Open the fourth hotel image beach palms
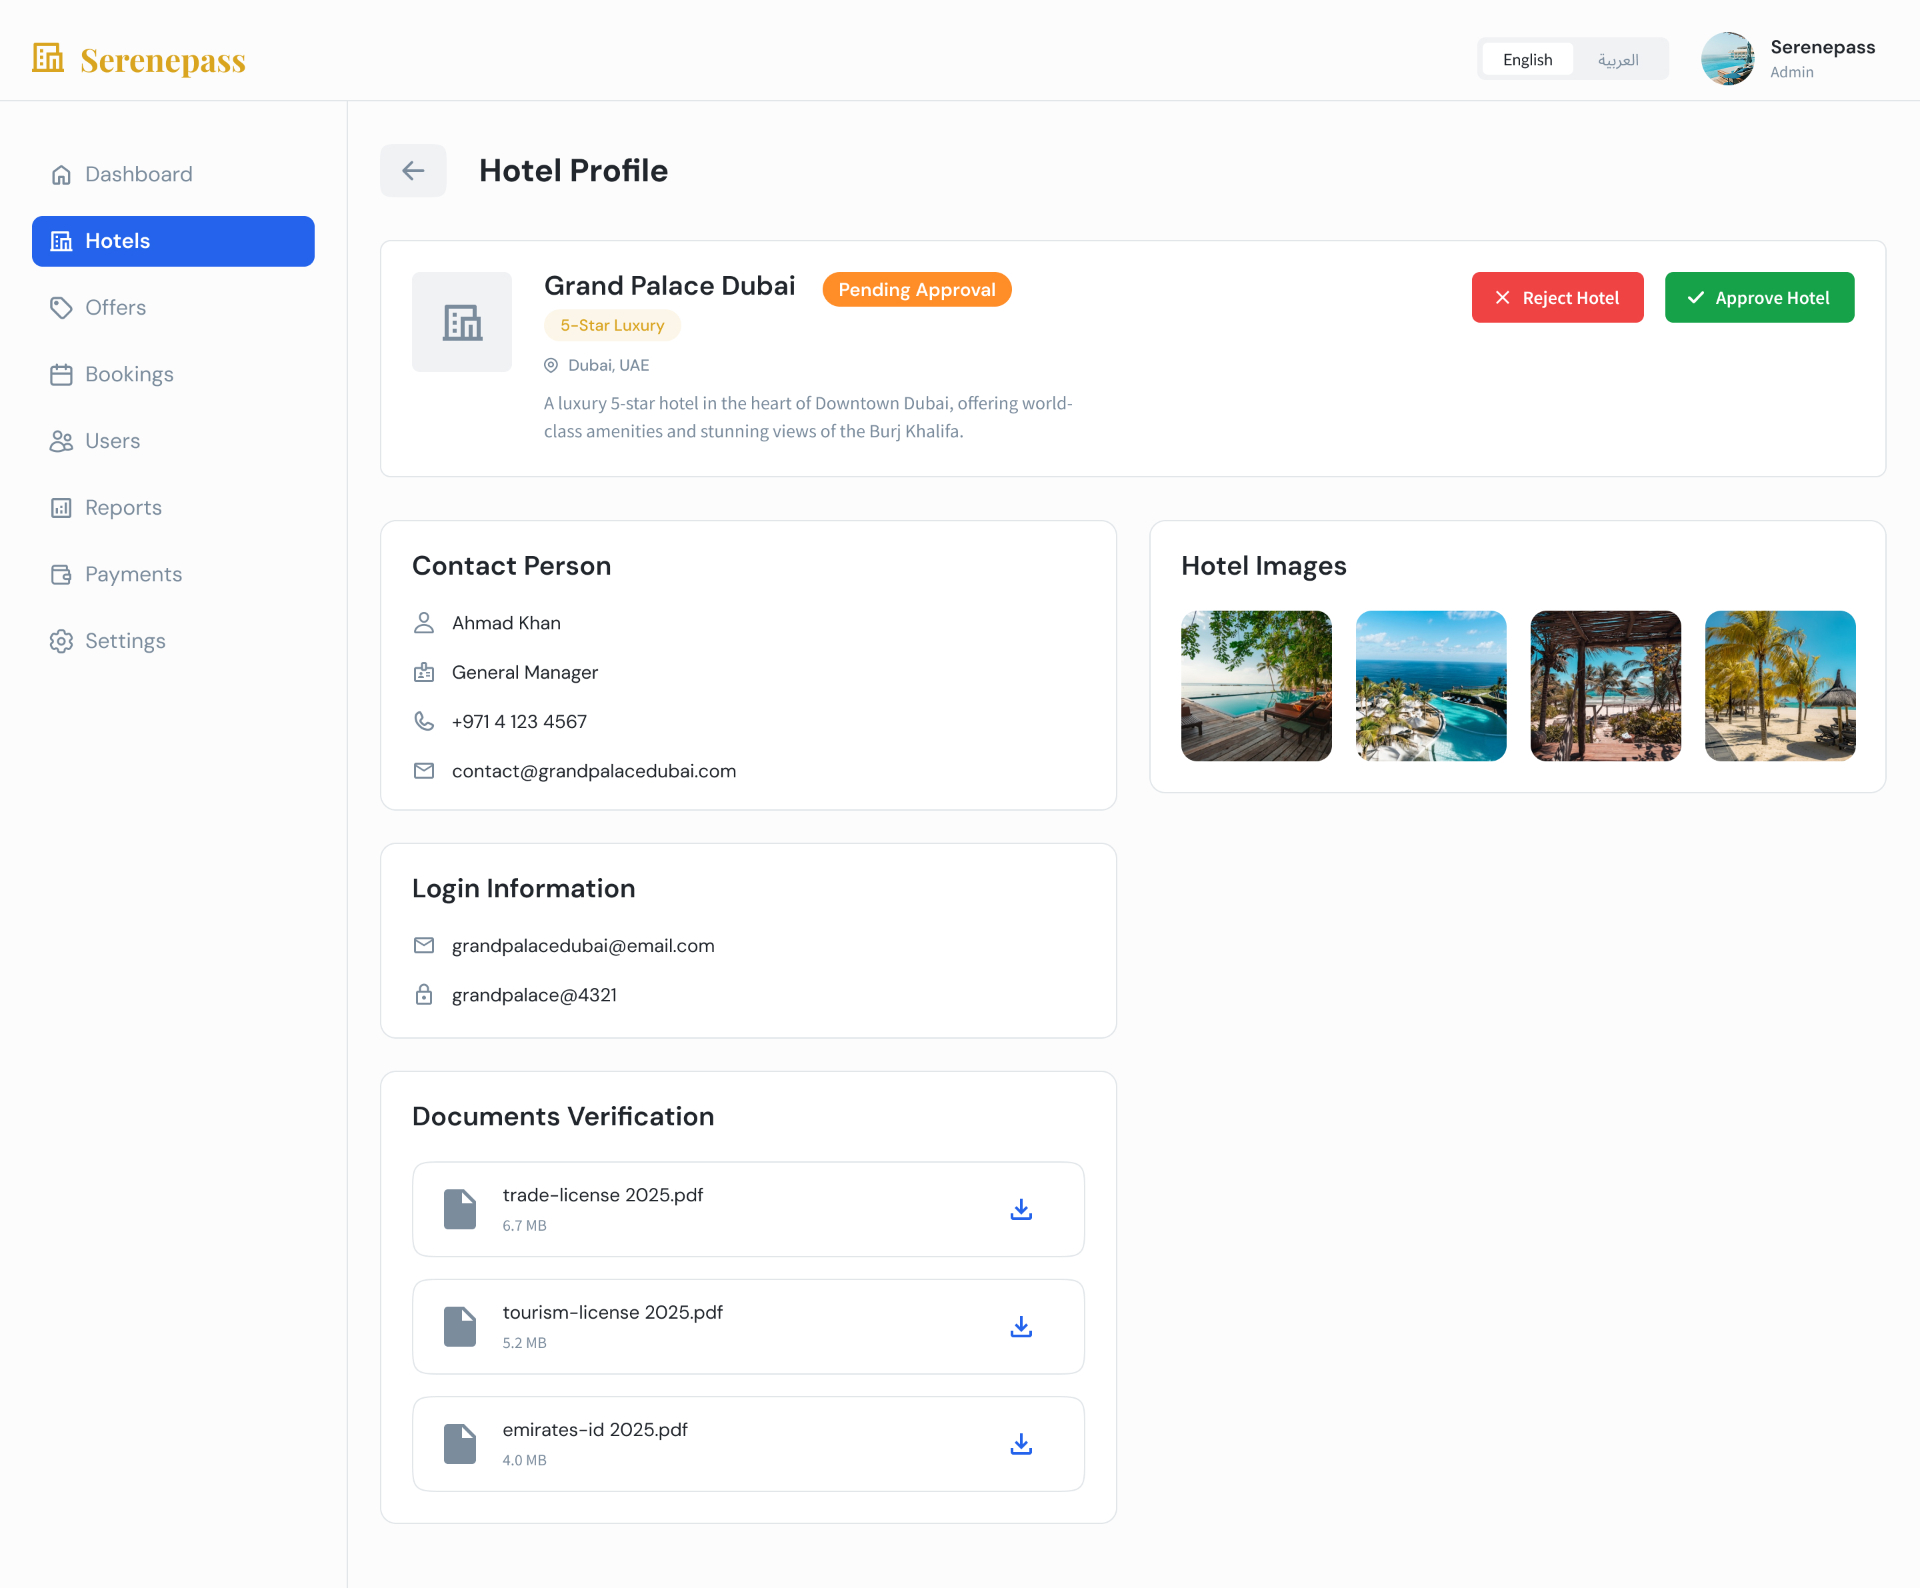Image resolution: width=1920 pixels, height=1588 pixels. 1780,686
